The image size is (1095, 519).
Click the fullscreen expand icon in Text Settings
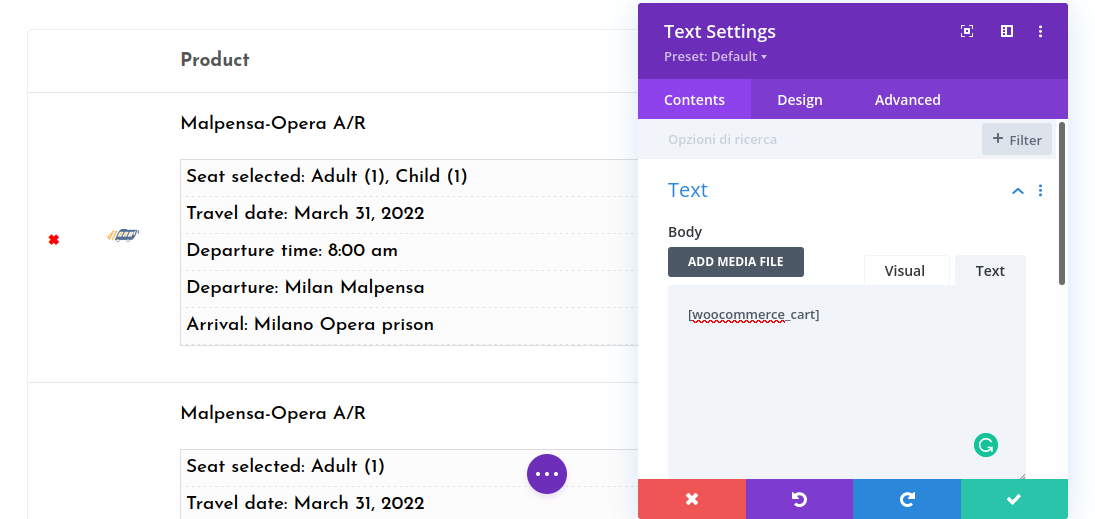click(x=967, y=31)
